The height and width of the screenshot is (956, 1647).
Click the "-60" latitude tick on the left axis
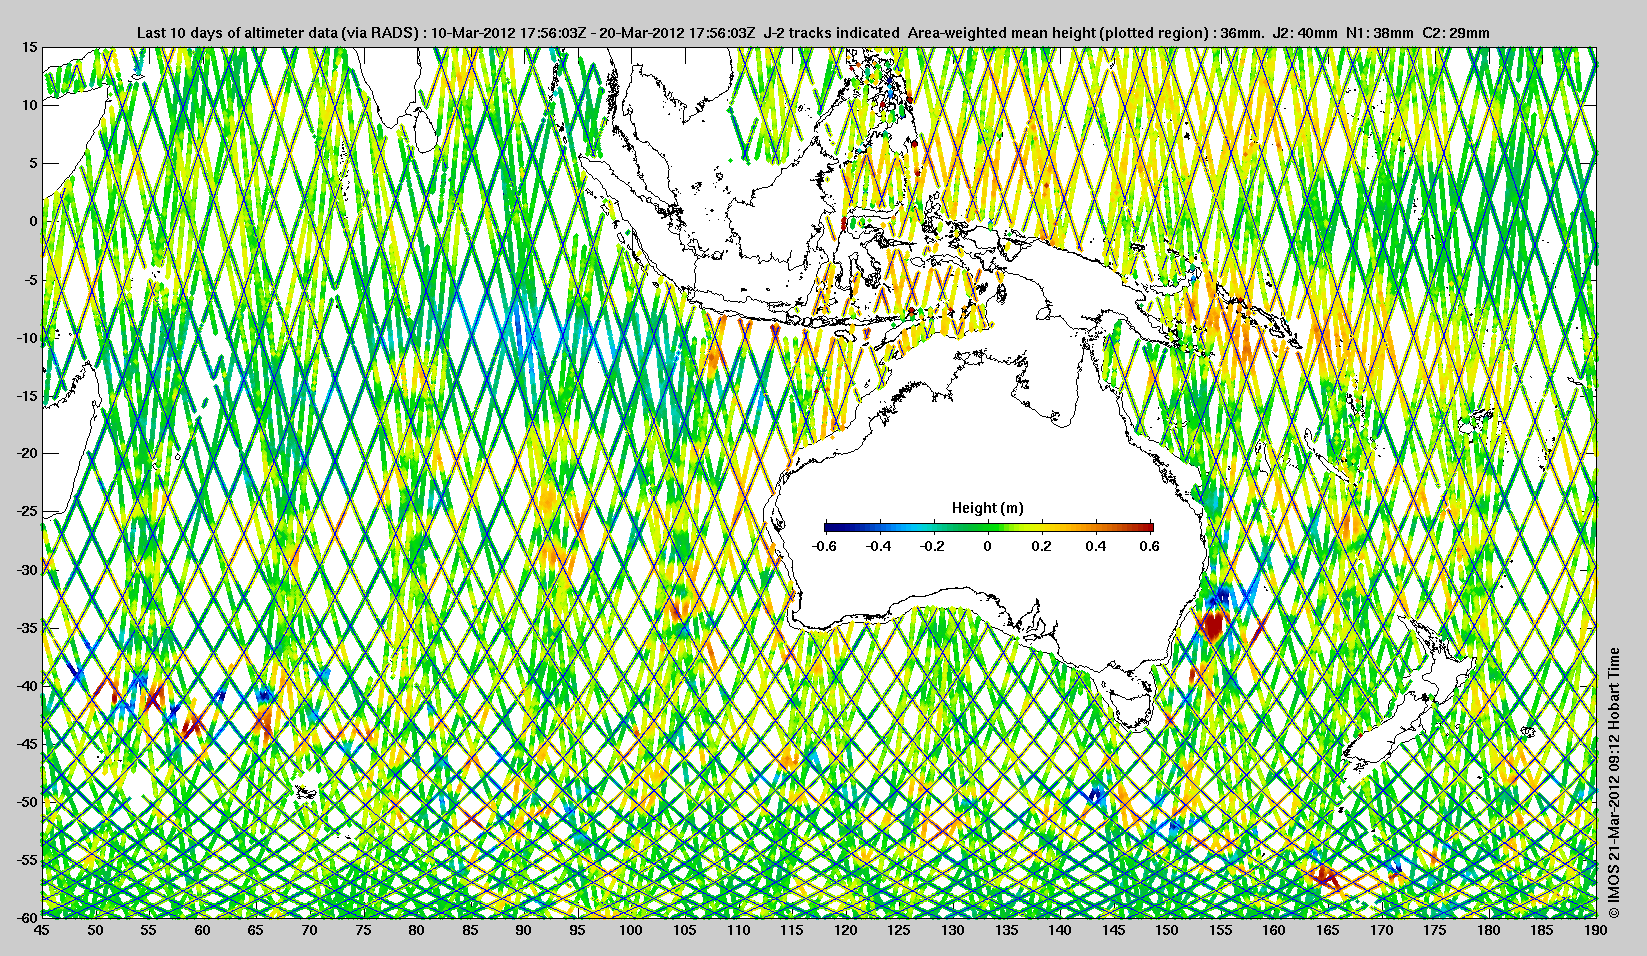coord(27,918)
